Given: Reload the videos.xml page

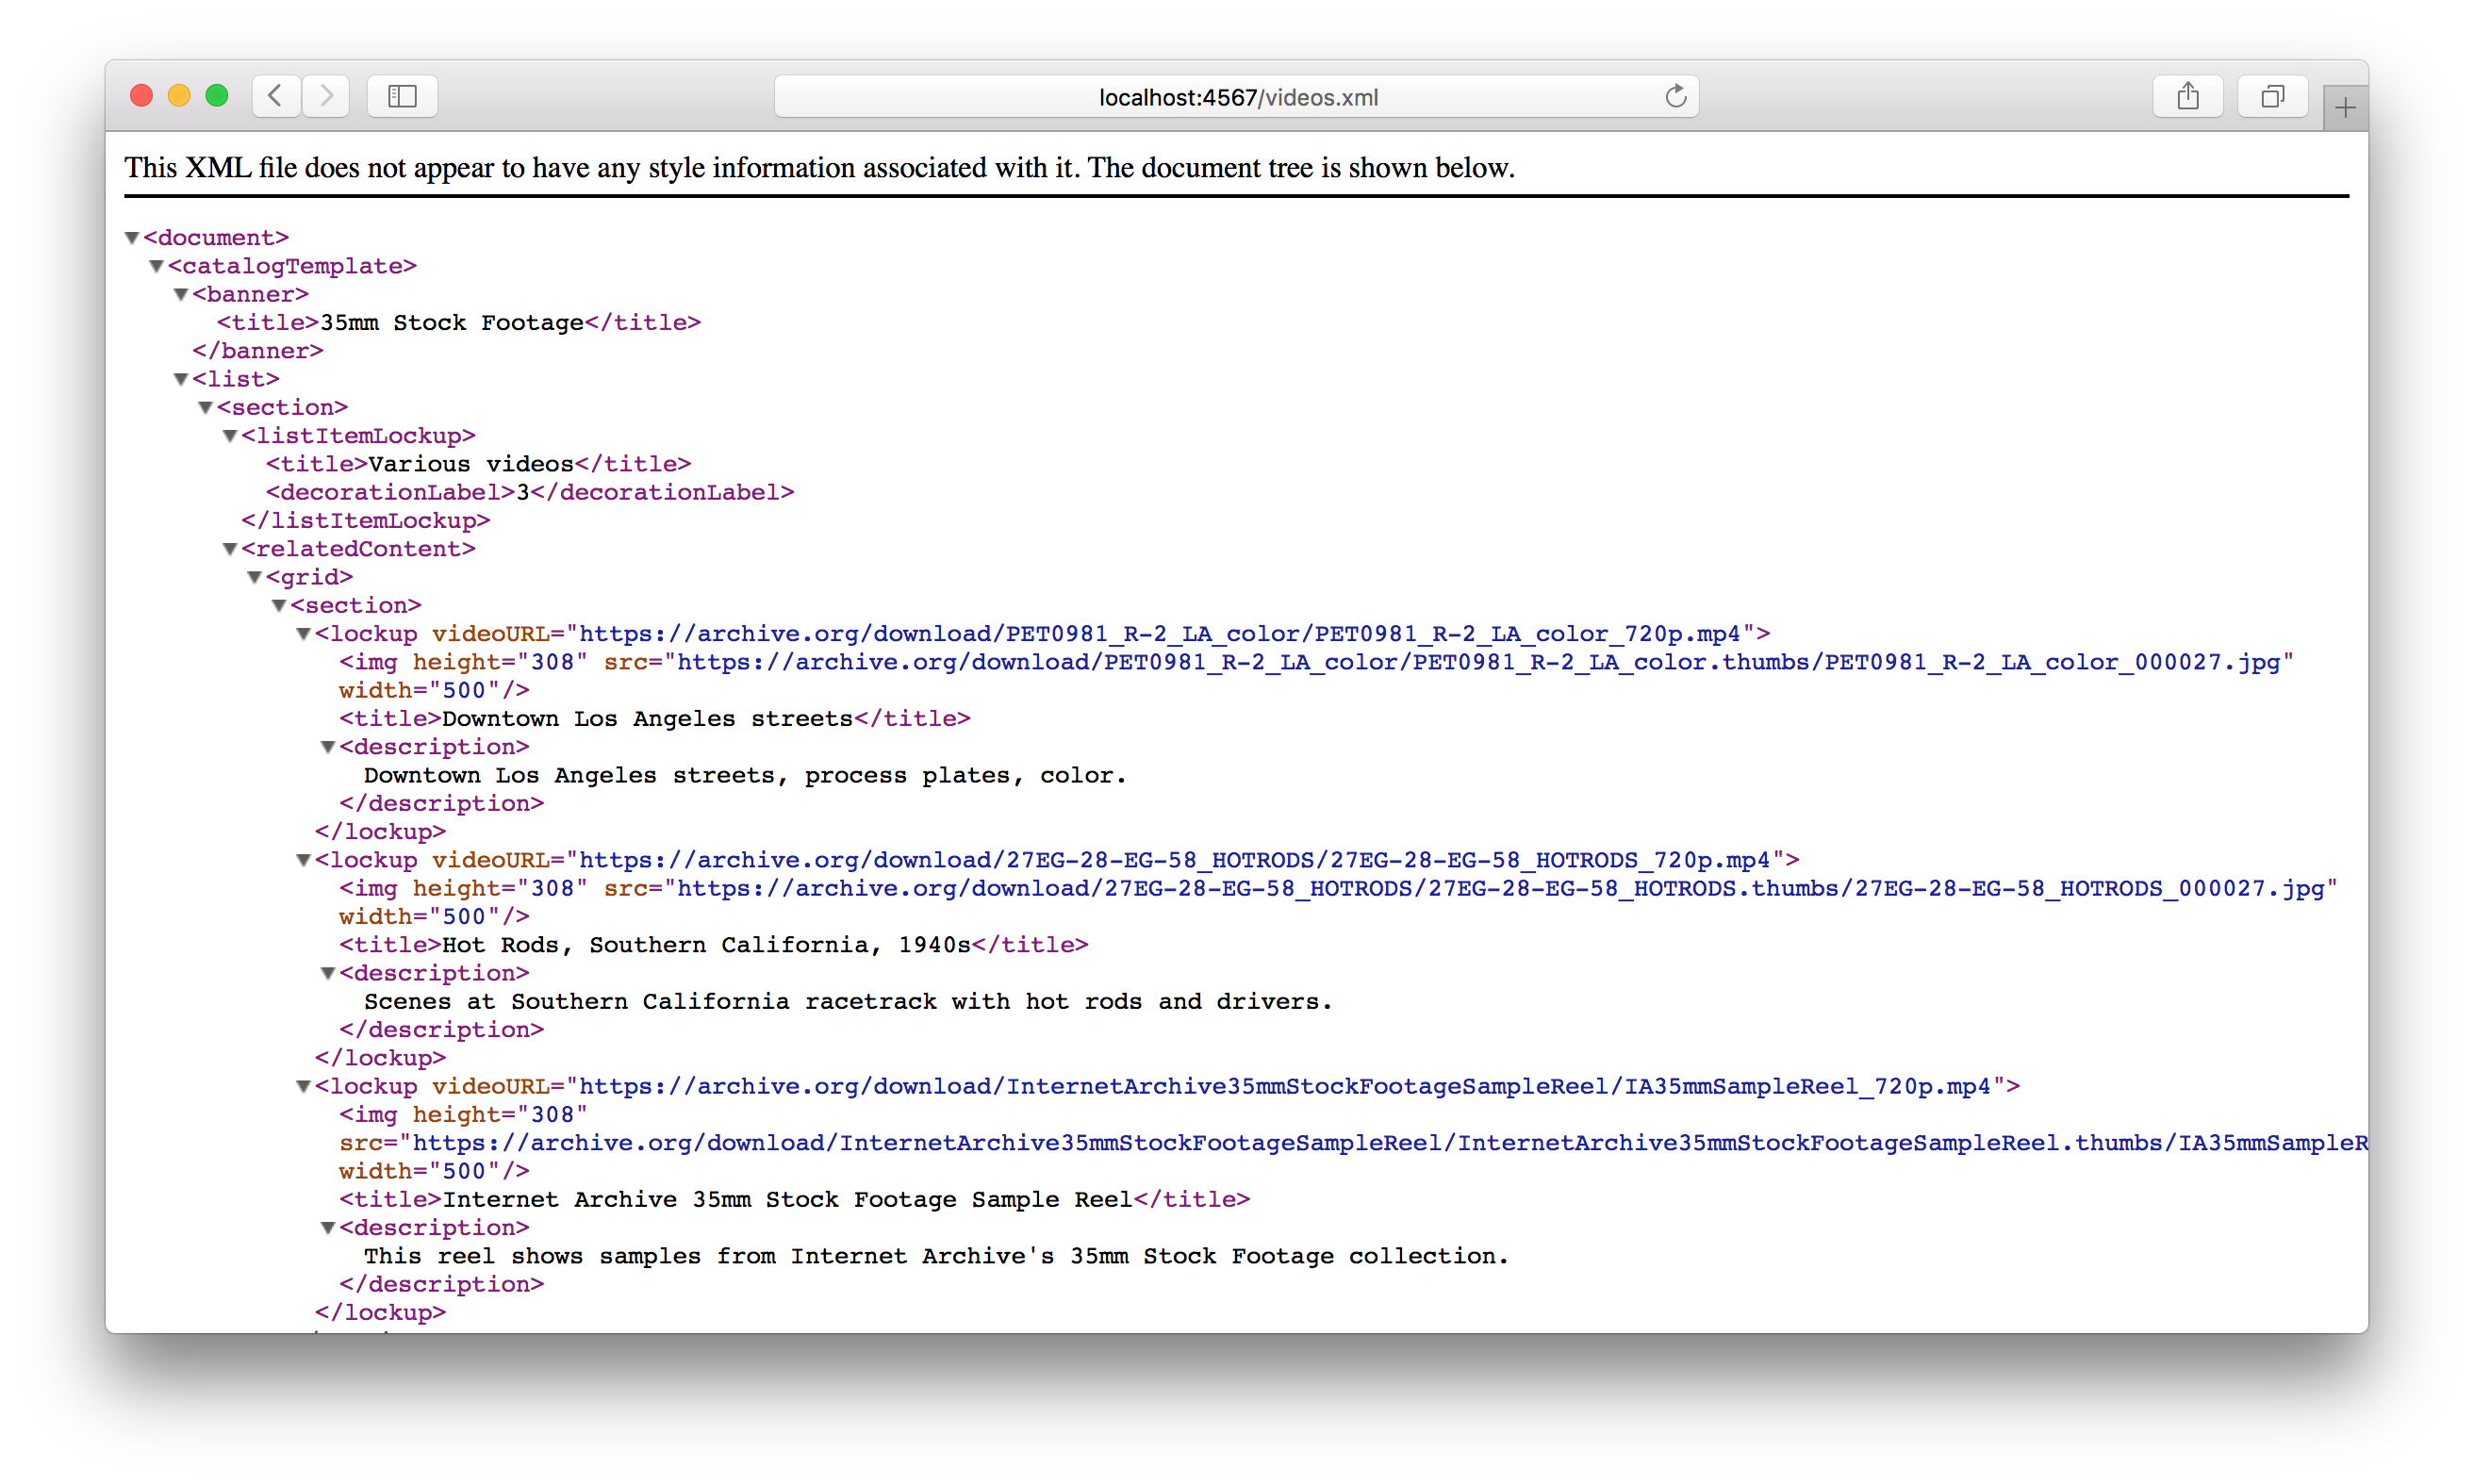Looking at the screenshot, I should (x=1675, y=96).
